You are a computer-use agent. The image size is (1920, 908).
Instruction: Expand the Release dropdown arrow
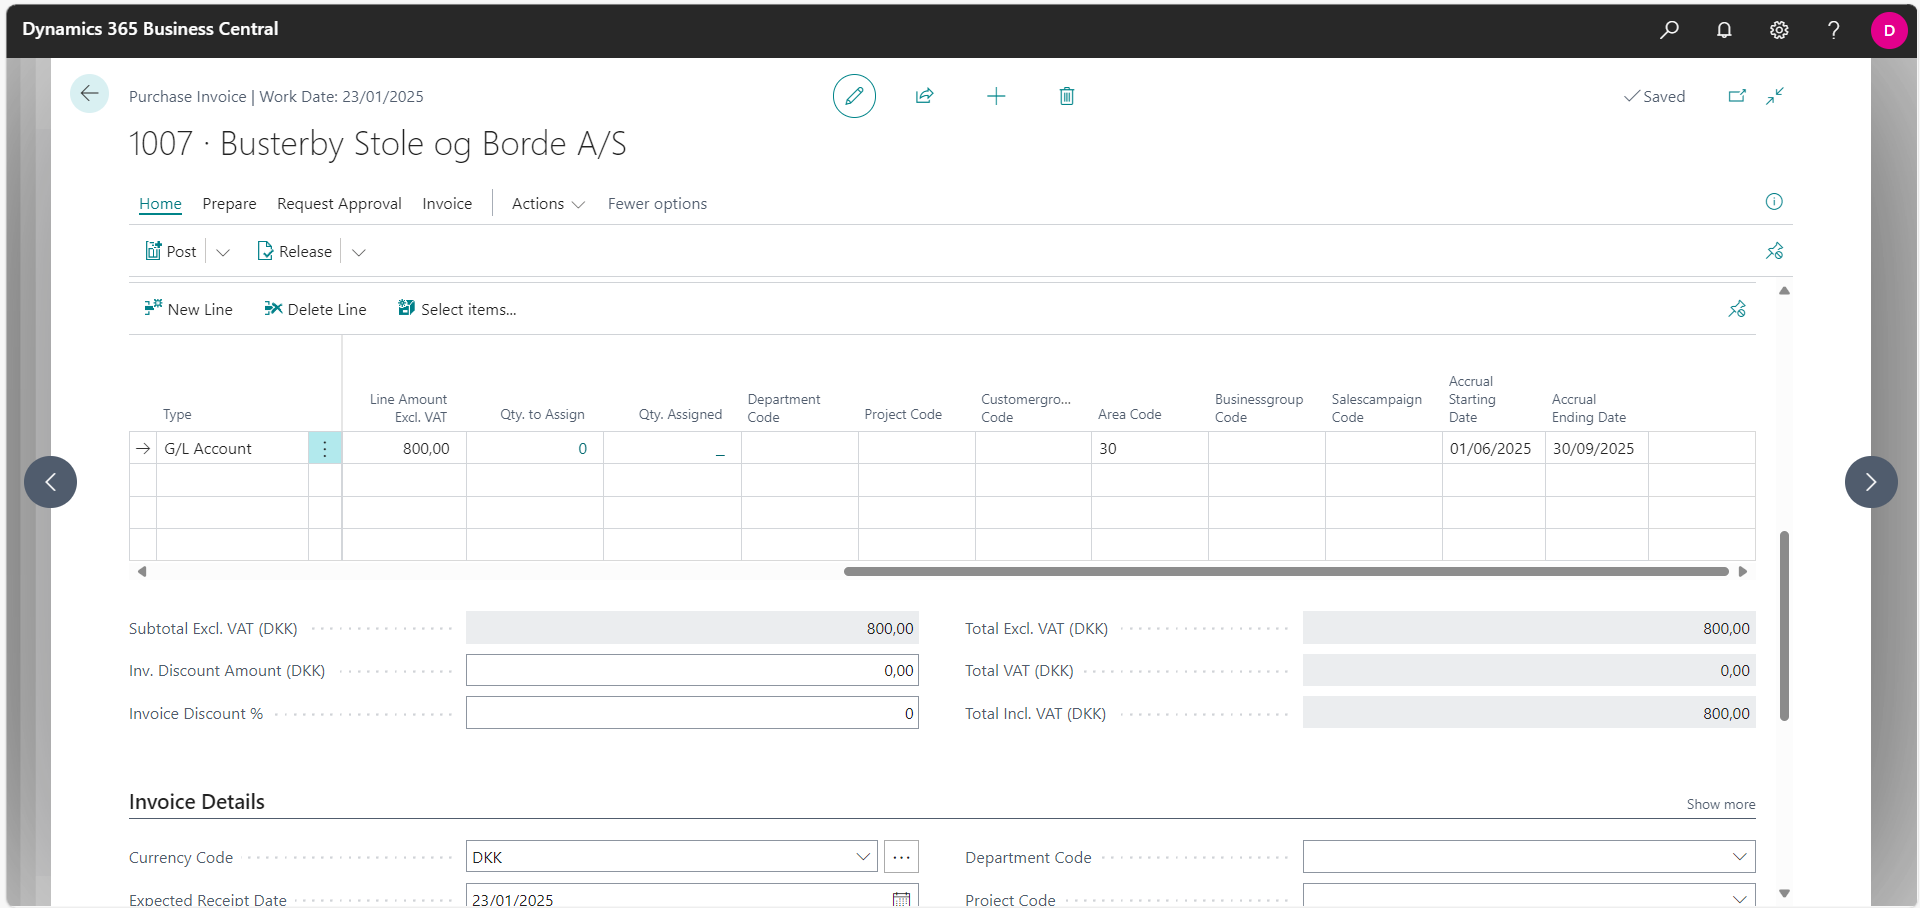tap(359, 252)
